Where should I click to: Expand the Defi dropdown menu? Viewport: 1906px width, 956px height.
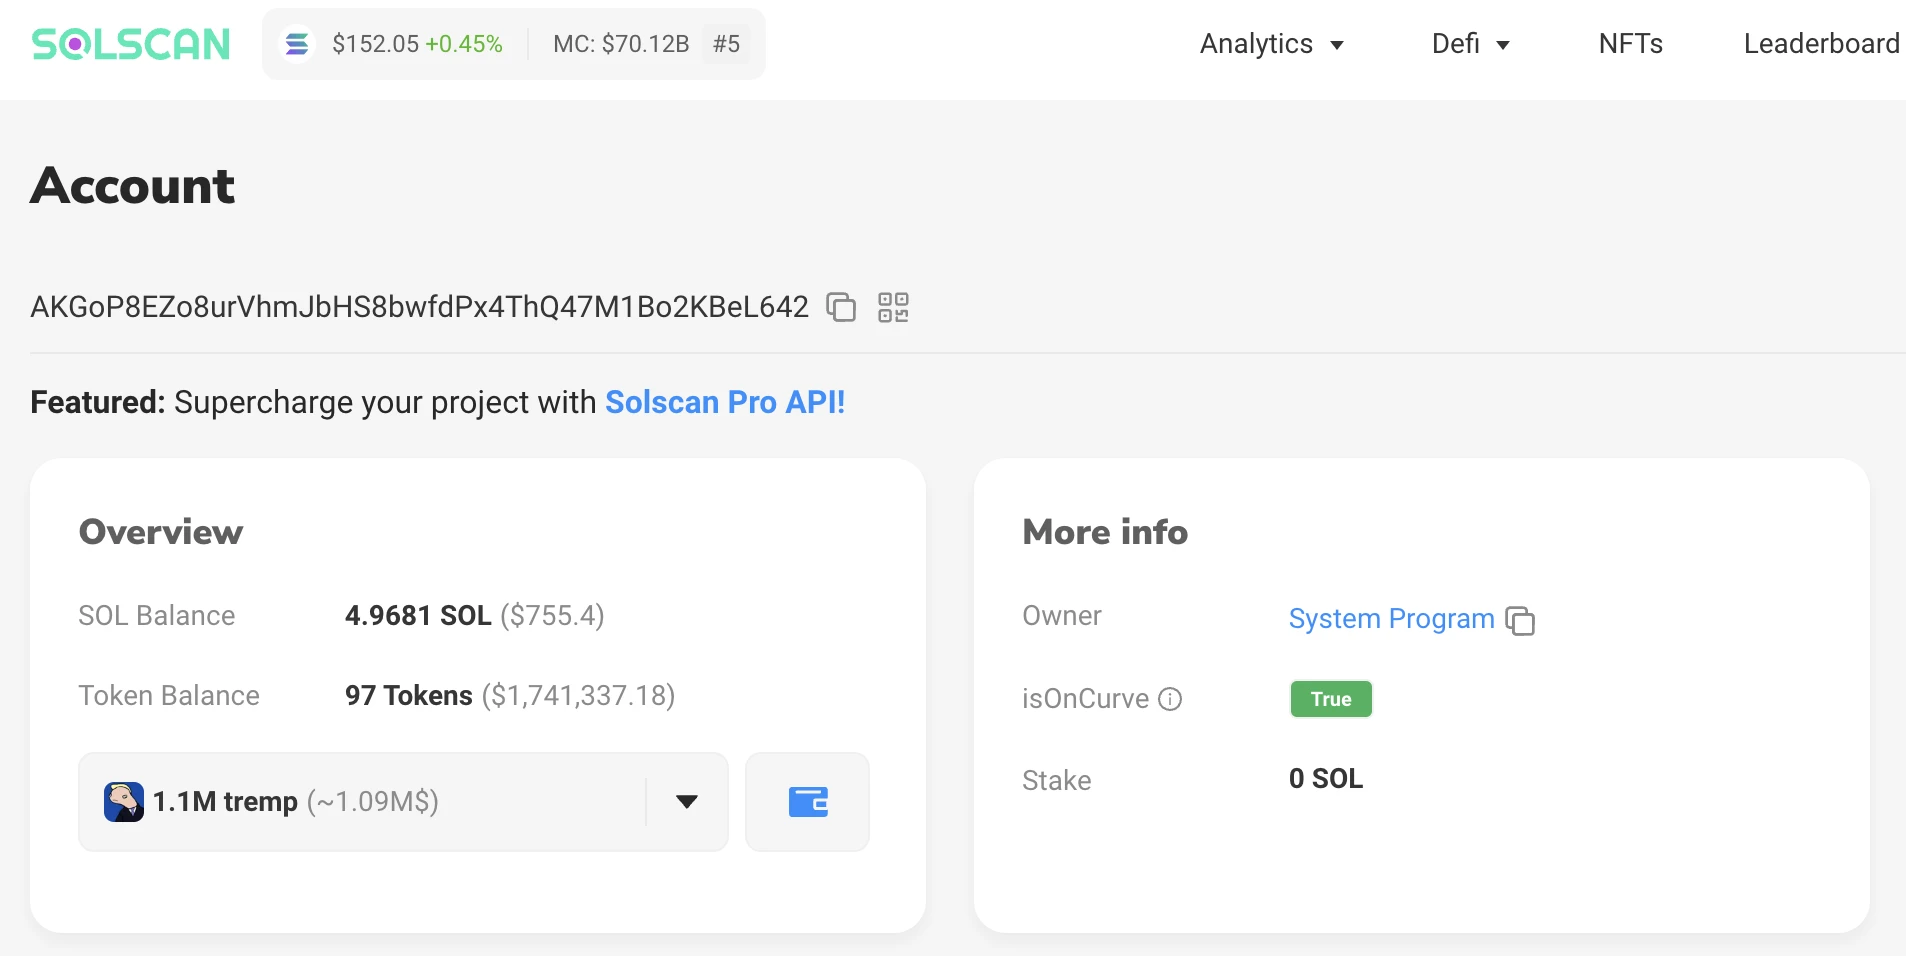[x=1470, y=44]
